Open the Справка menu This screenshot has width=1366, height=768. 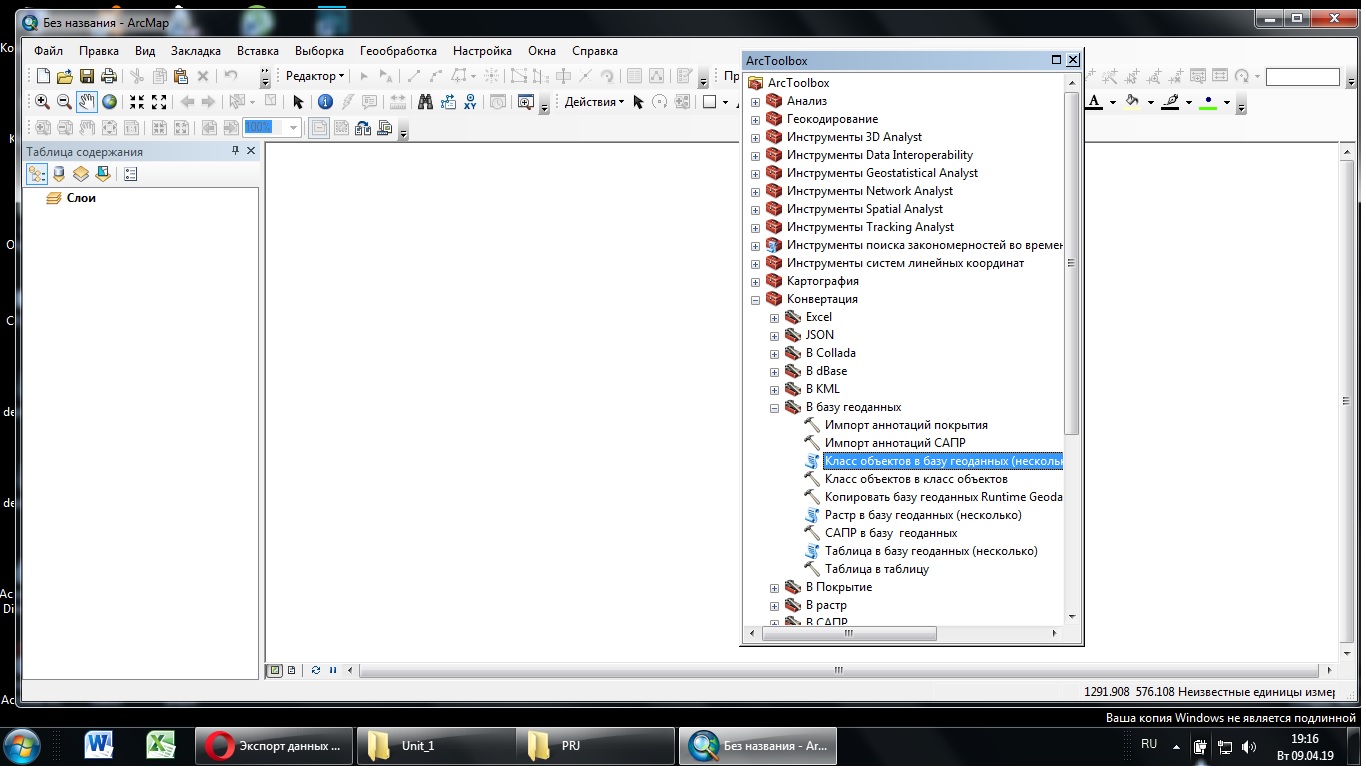(x=595, y=51)
